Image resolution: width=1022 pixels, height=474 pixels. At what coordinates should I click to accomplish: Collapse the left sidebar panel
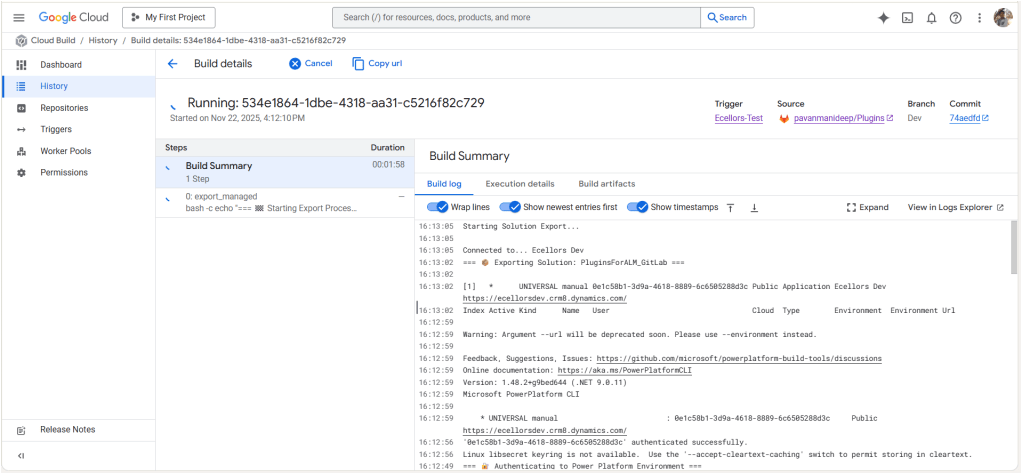[x=21, y=456]
